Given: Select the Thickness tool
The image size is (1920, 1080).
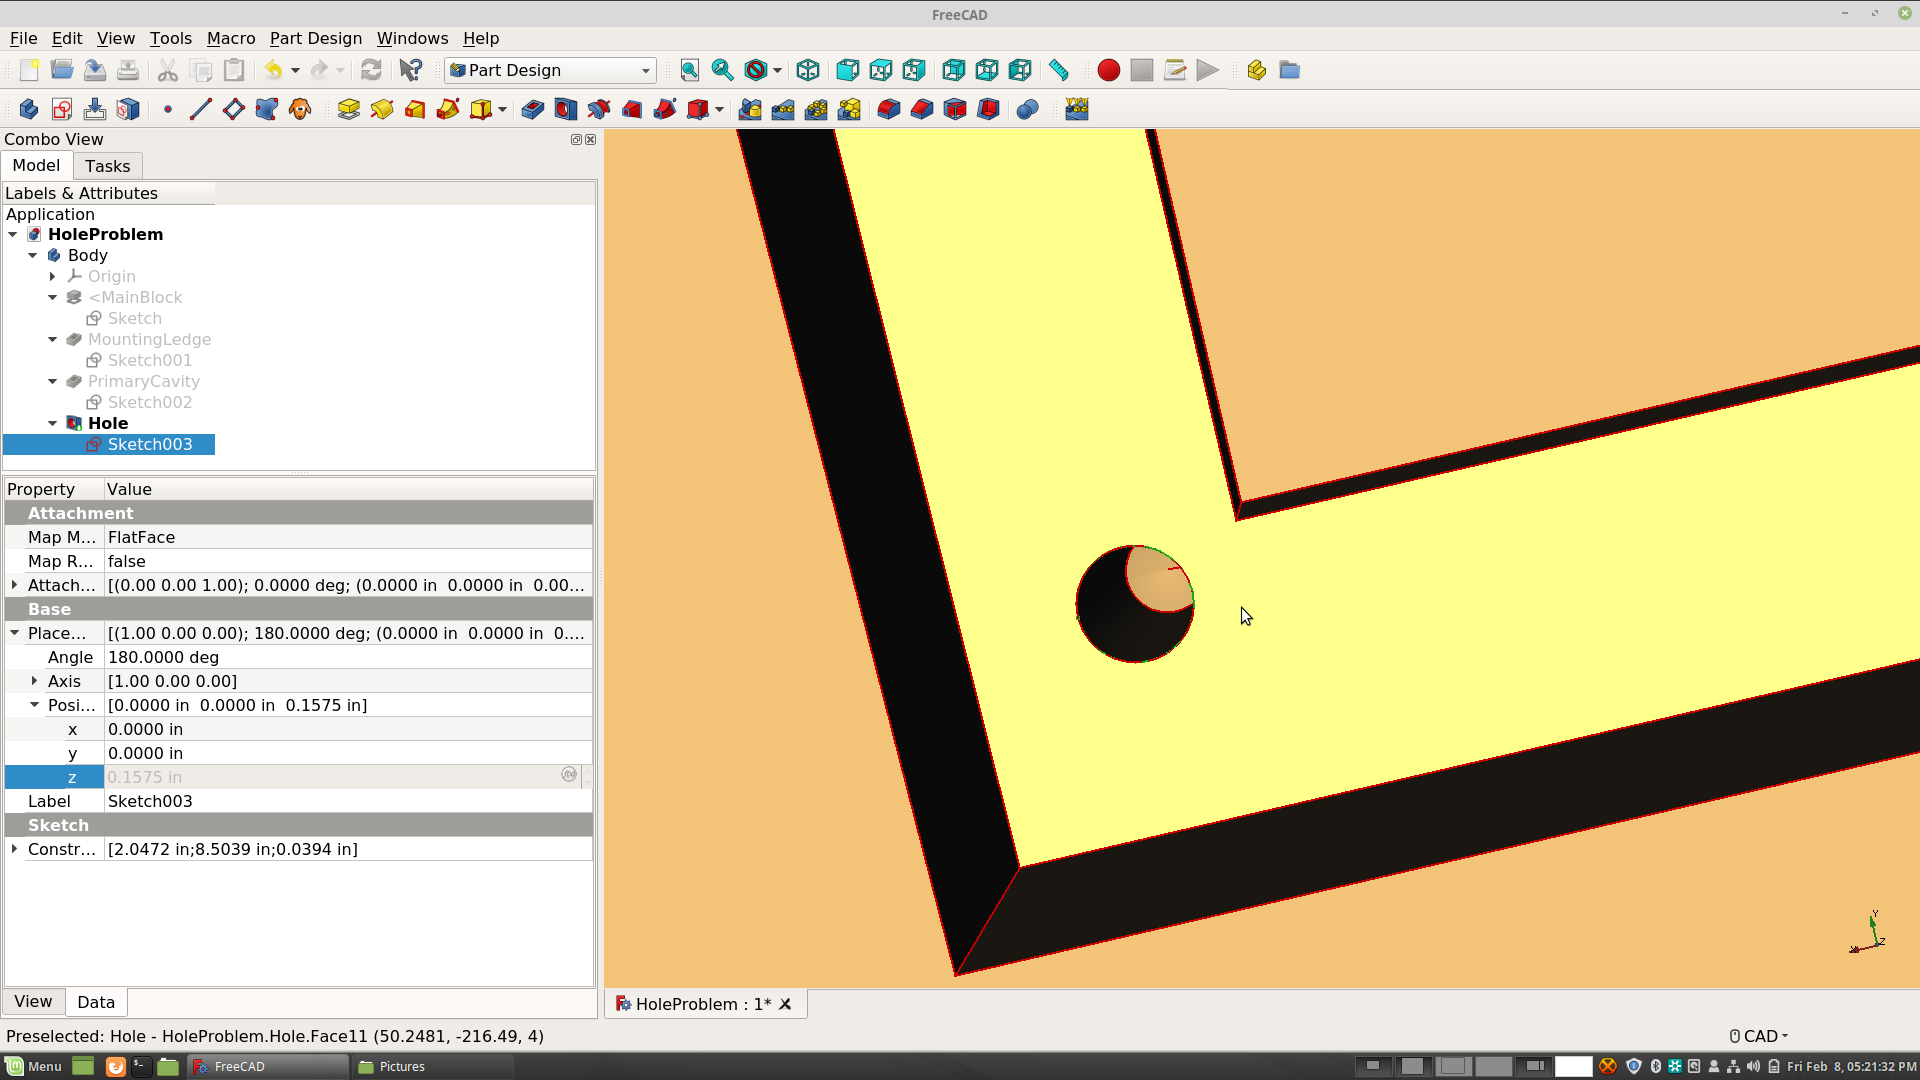Looking at the screenshot, I should 988,109.
